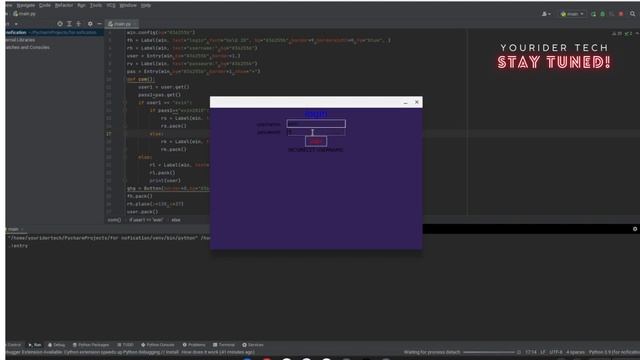Hide the Project panel with minus icon
The width and height of the screenshot is (640, 360).
click(x=99, y=24)
